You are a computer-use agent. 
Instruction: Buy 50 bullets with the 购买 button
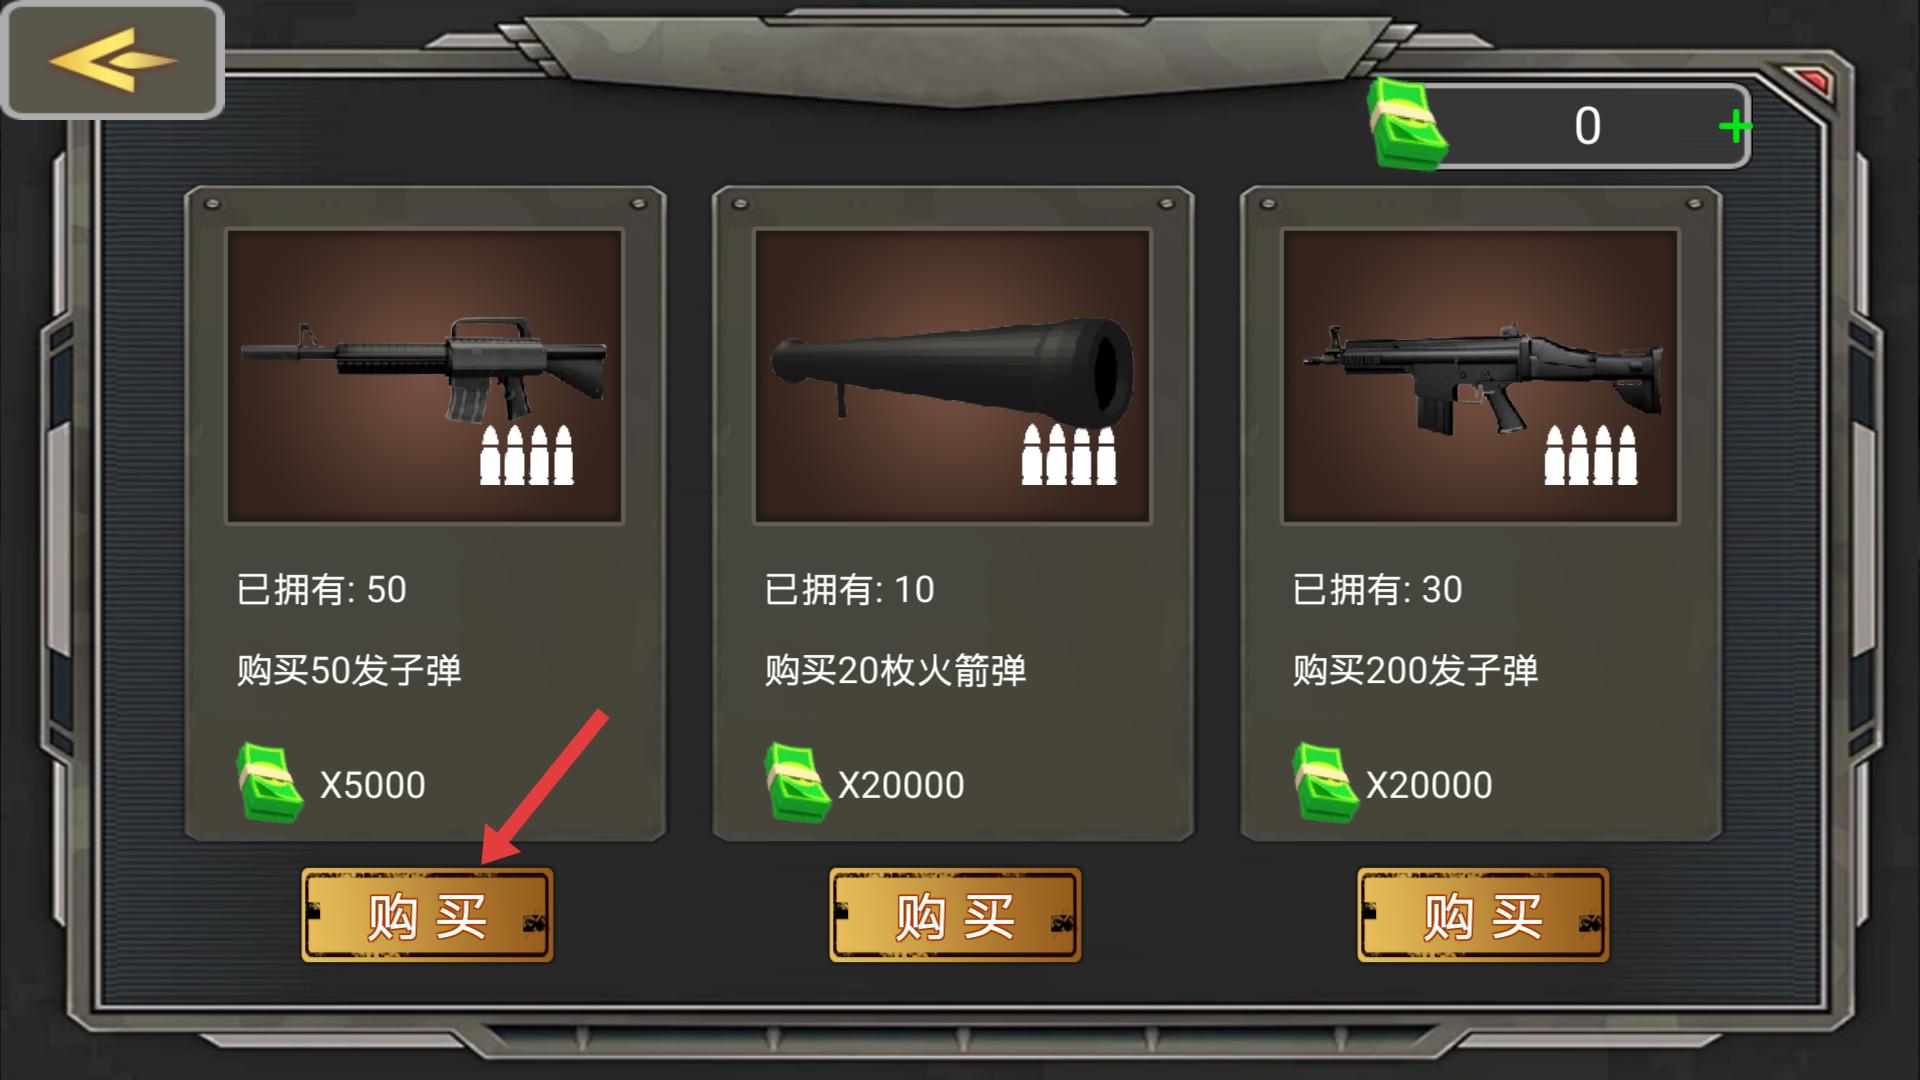[427, 915]
